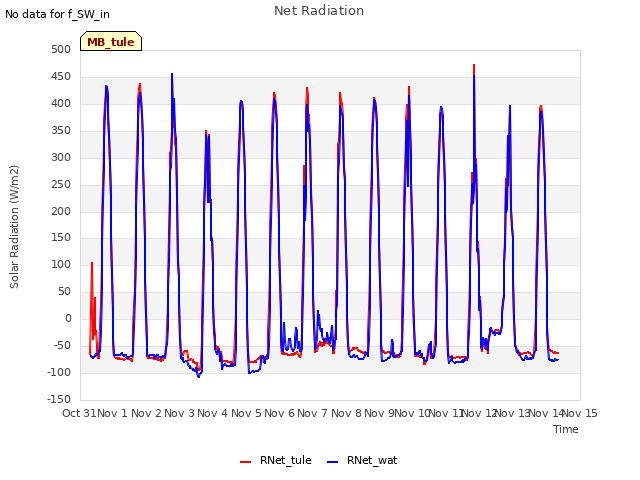Click the 300 y-axis tick label

click(61, 158)
